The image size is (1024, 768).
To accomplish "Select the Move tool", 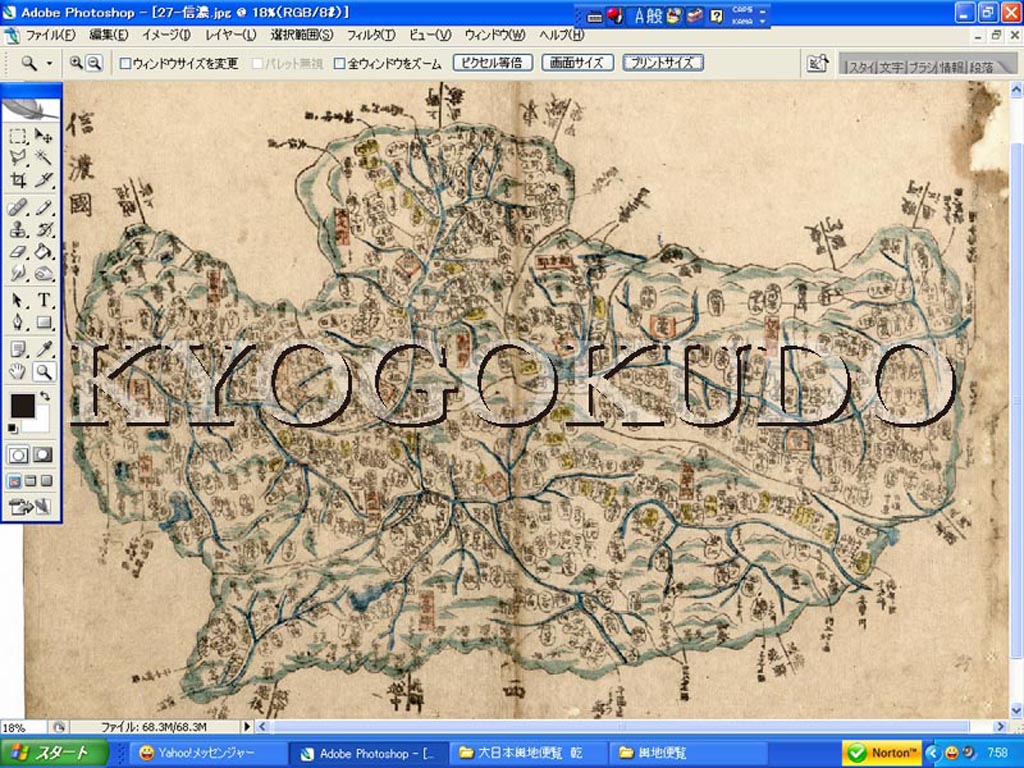I will pyautogui.click(x=44, y=136).
